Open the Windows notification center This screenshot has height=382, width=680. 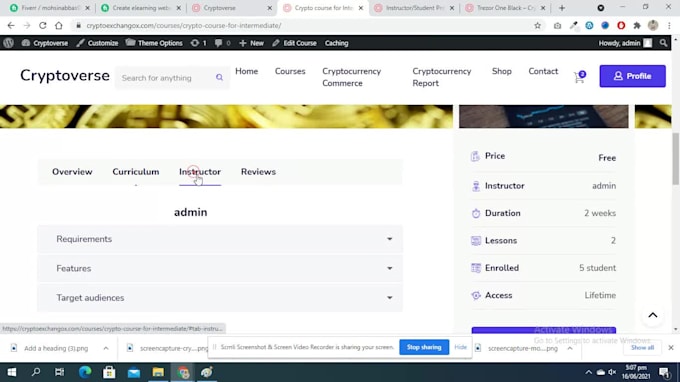(664, 372)
